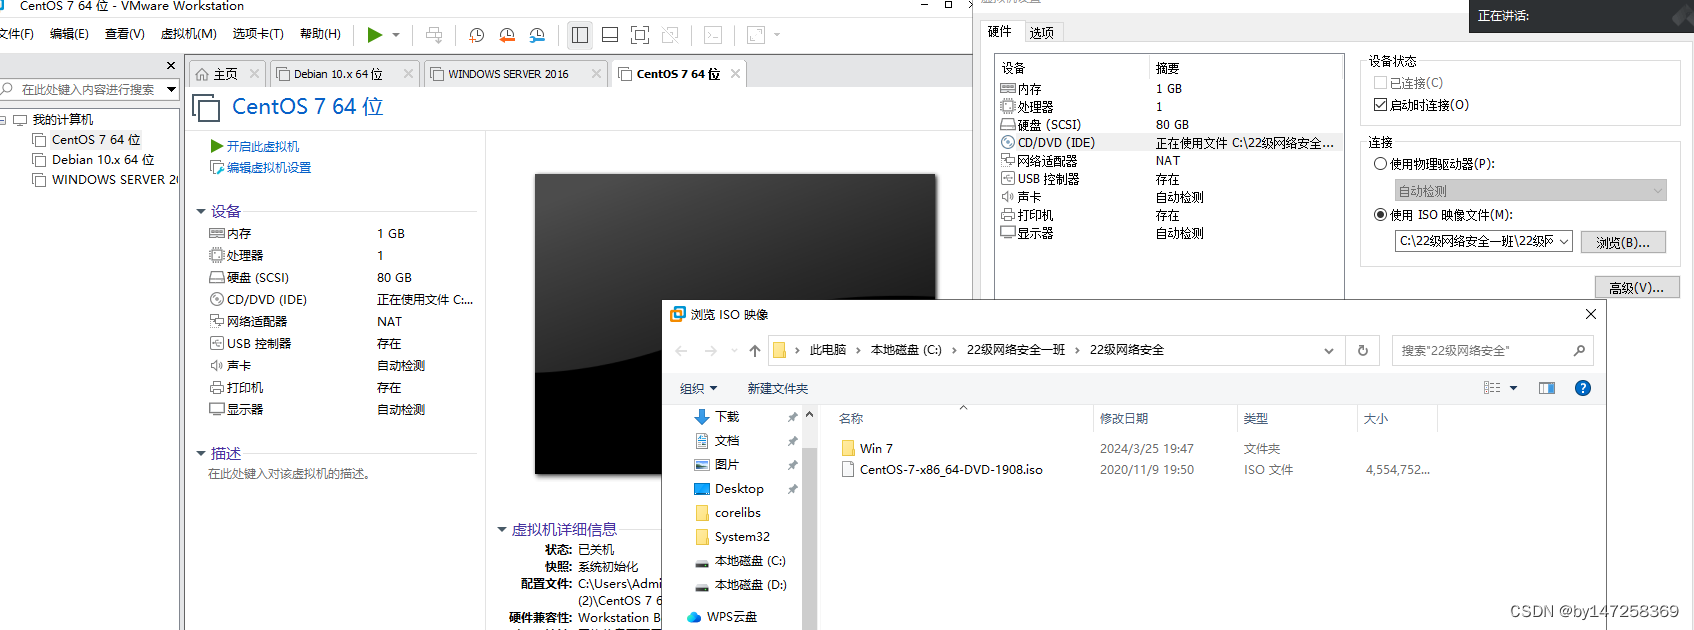Open the 查看(V) menu

125,34
